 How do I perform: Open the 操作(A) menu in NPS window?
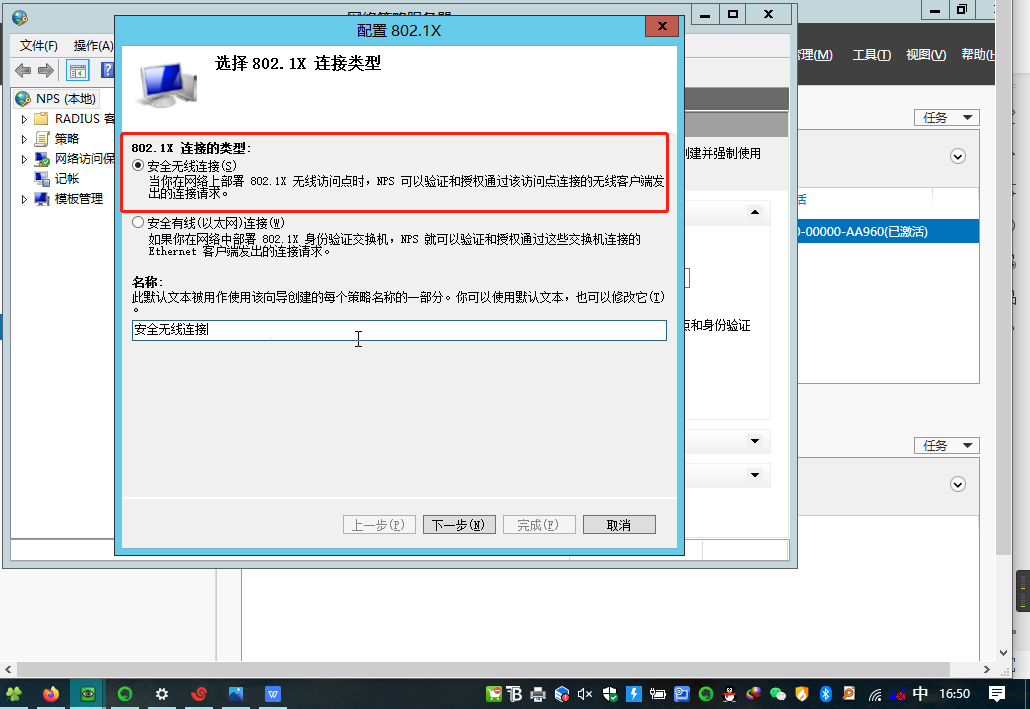click(x=93, y=45)
